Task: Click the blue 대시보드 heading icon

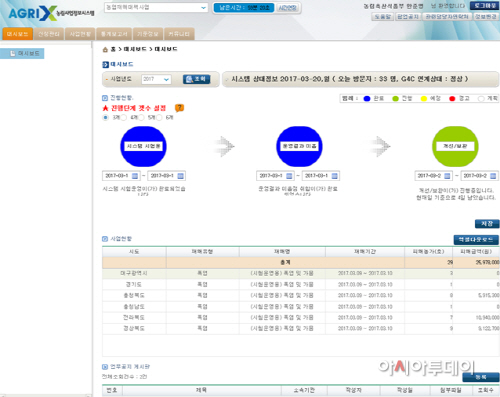Action: (106, 64)
